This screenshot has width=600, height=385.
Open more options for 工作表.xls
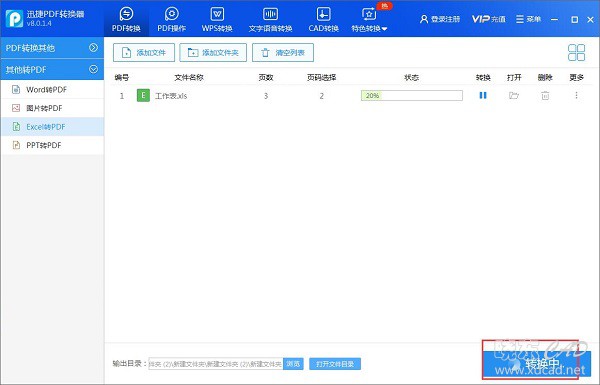point(576,95)
